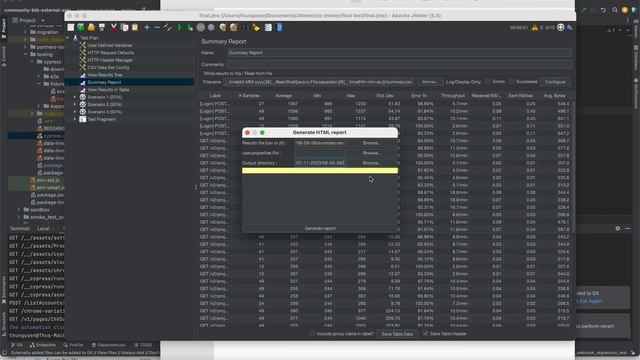Expand the Scenario 1 thread group
640x360 pixels.
75,97
